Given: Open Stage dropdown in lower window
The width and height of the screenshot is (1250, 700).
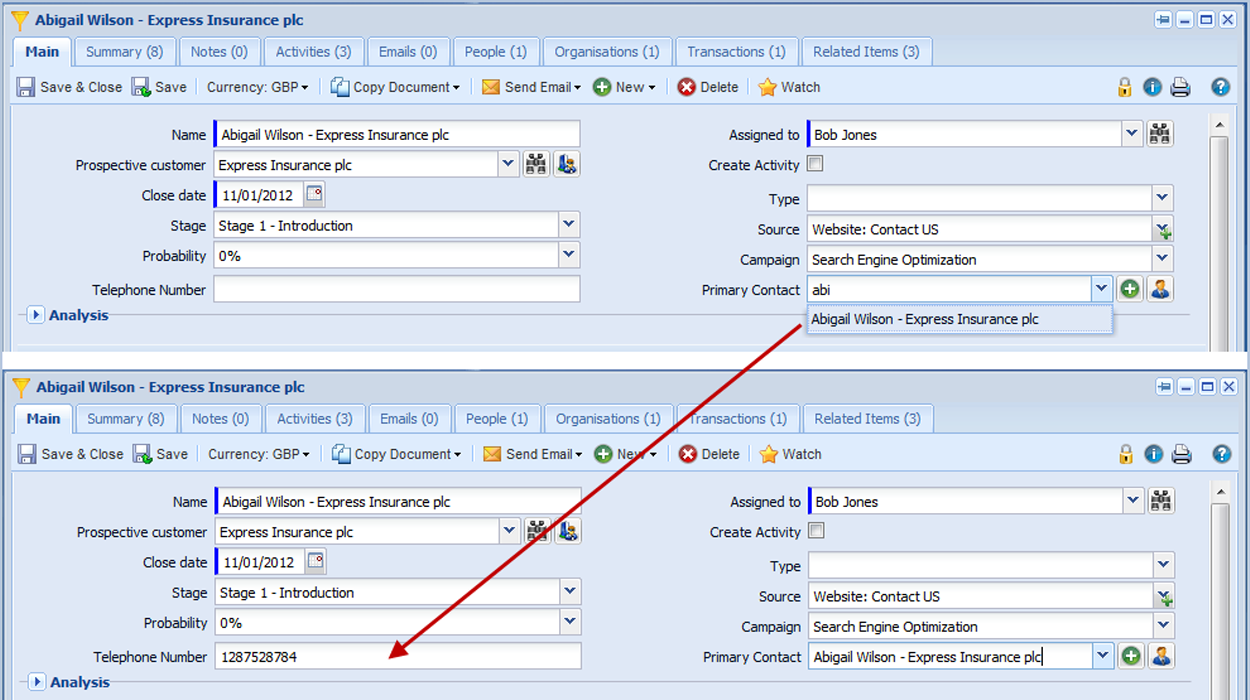Looking at the screenshot, I should pyautogui.click(x=570, y=592).
